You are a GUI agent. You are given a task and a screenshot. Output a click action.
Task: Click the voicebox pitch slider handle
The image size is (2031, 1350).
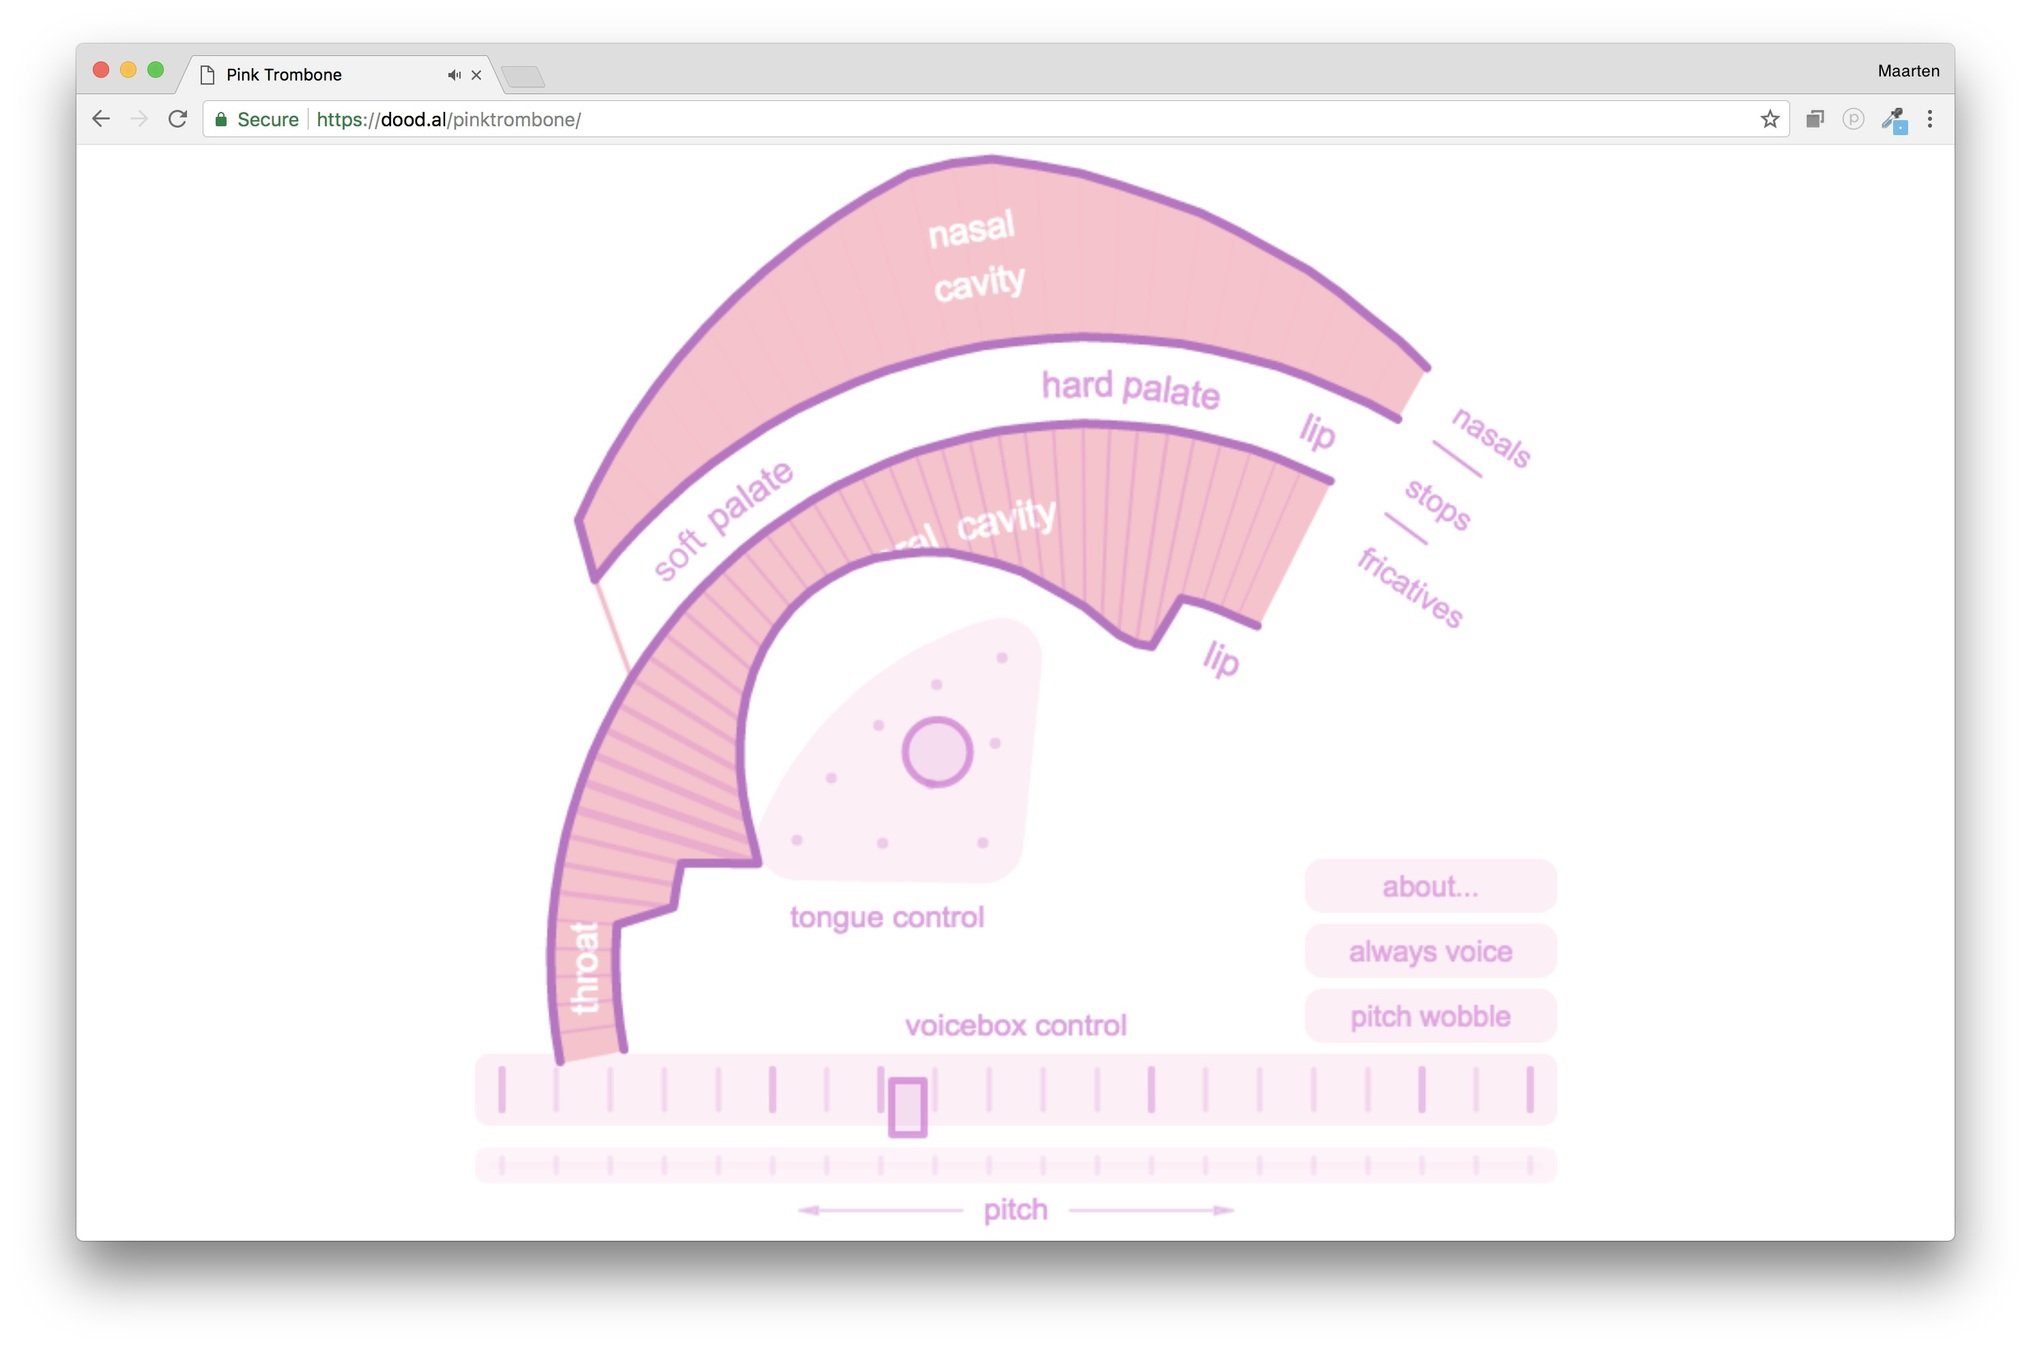(x=907, y=1107)
